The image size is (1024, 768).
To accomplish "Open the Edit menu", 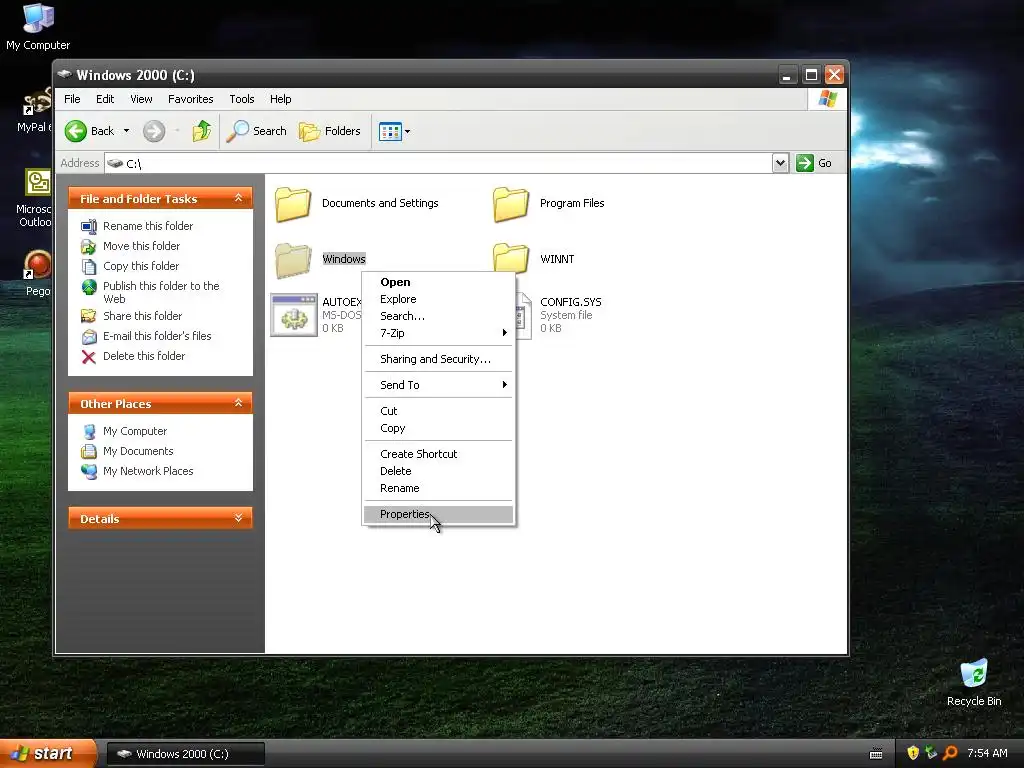I will click(x=105, y=99).
